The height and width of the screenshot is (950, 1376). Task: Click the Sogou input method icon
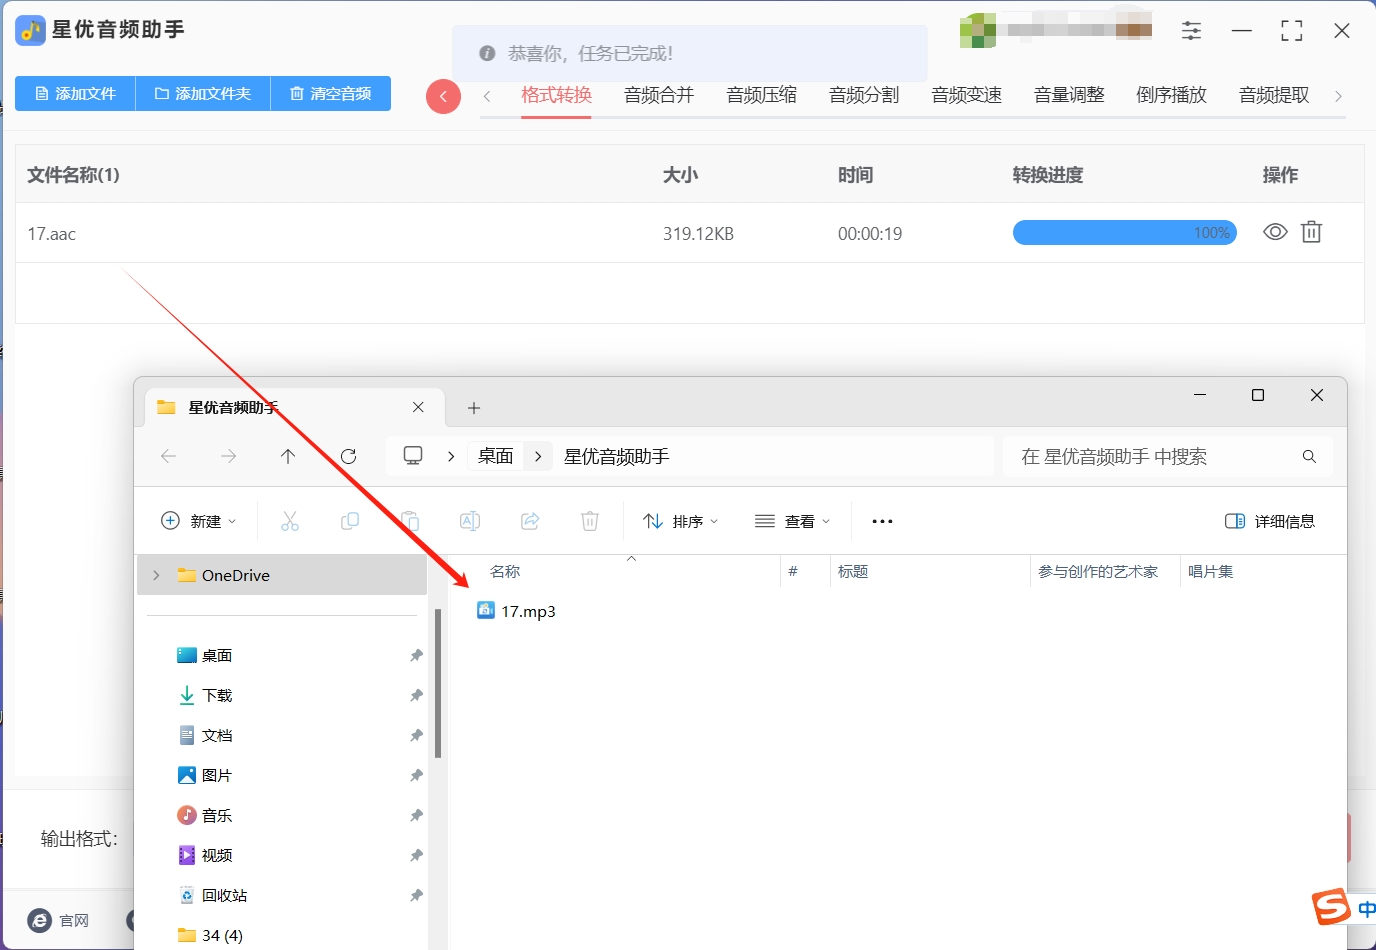tap(1331, 907)
